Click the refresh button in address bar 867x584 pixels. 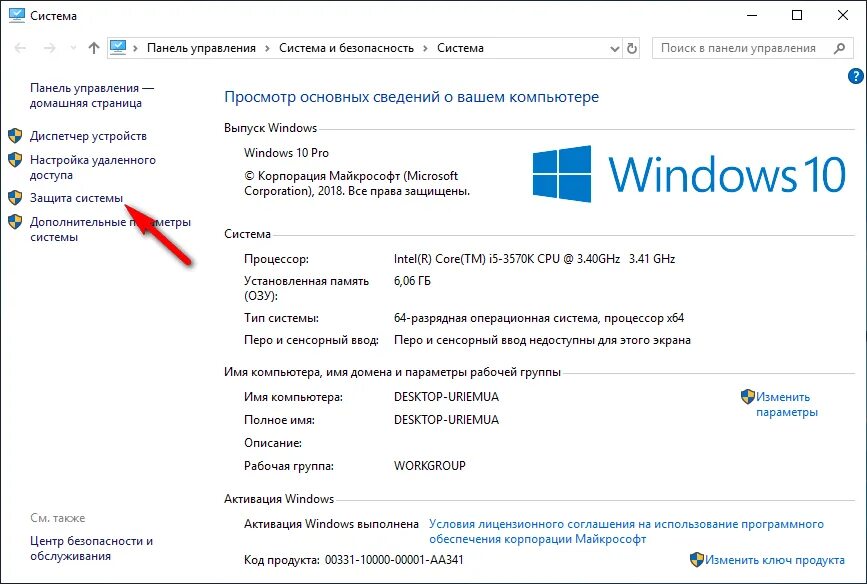click(x=631, y=49)
